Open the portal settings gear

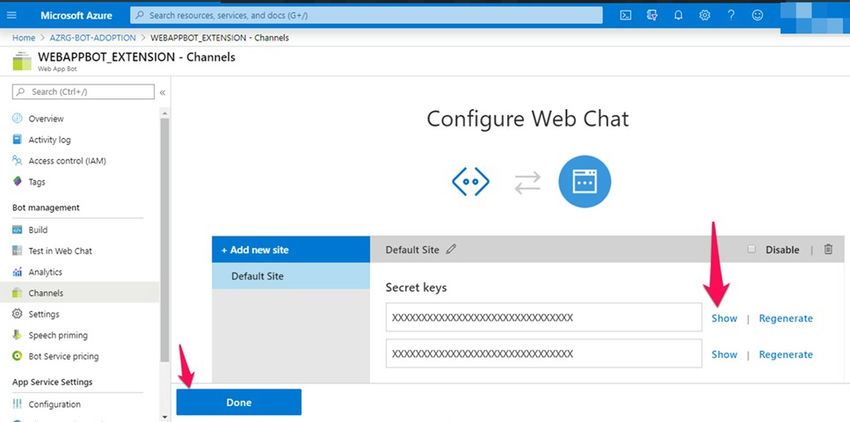point(705,15)
